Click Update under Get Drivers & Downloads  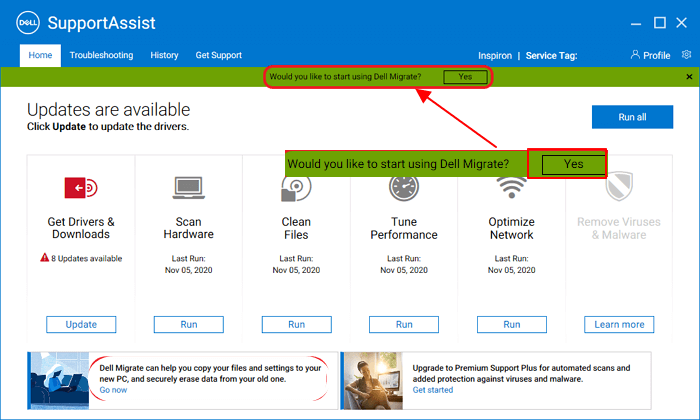pos(81,324)
